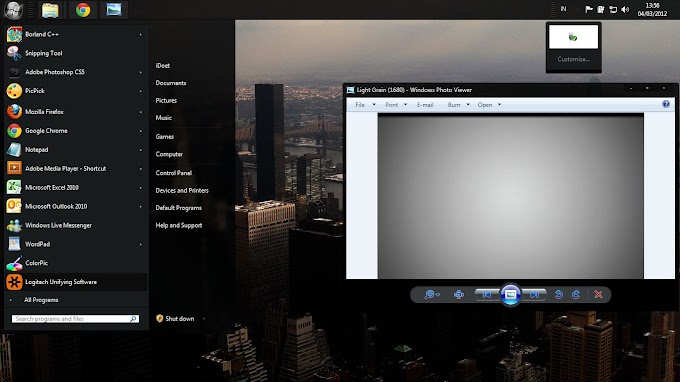Screen dimensions: 680x382
Task: Open the Open menu in Photo Viewer
Action: pyautogui.click(x=489, y=104)
